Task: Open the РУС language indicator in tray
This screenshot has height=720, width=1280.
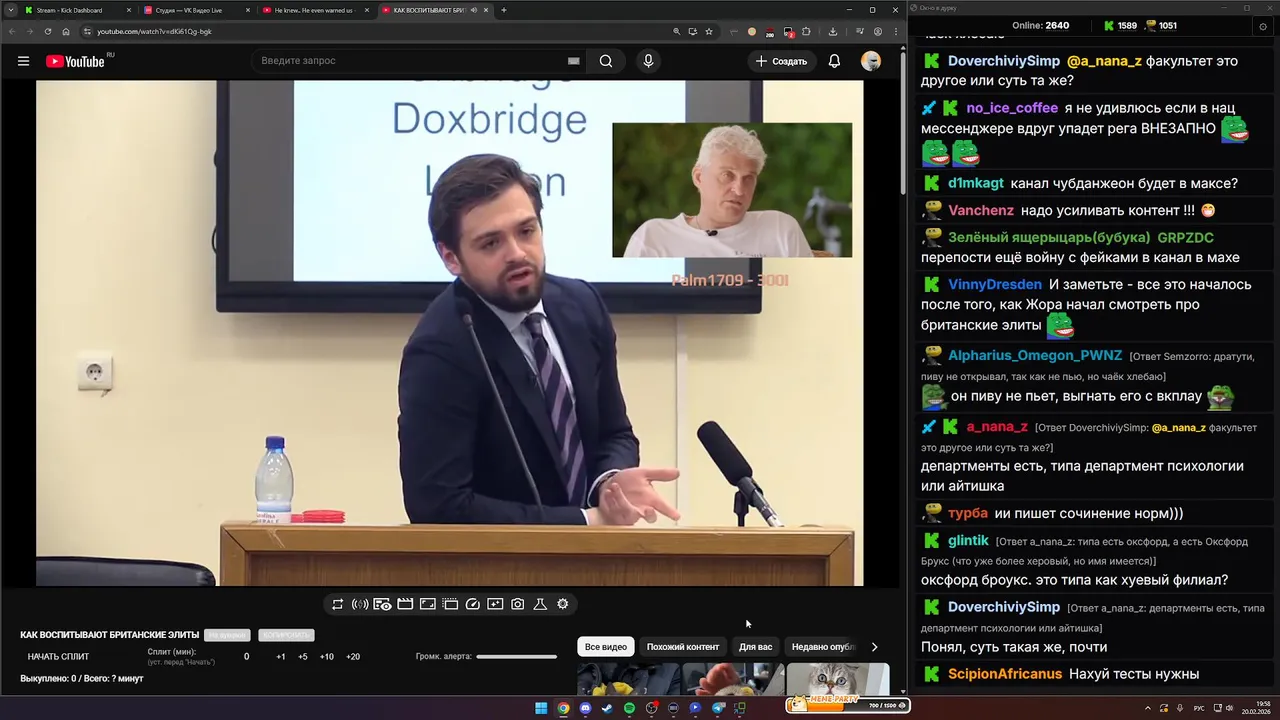Action: [x=1199, y=708]
